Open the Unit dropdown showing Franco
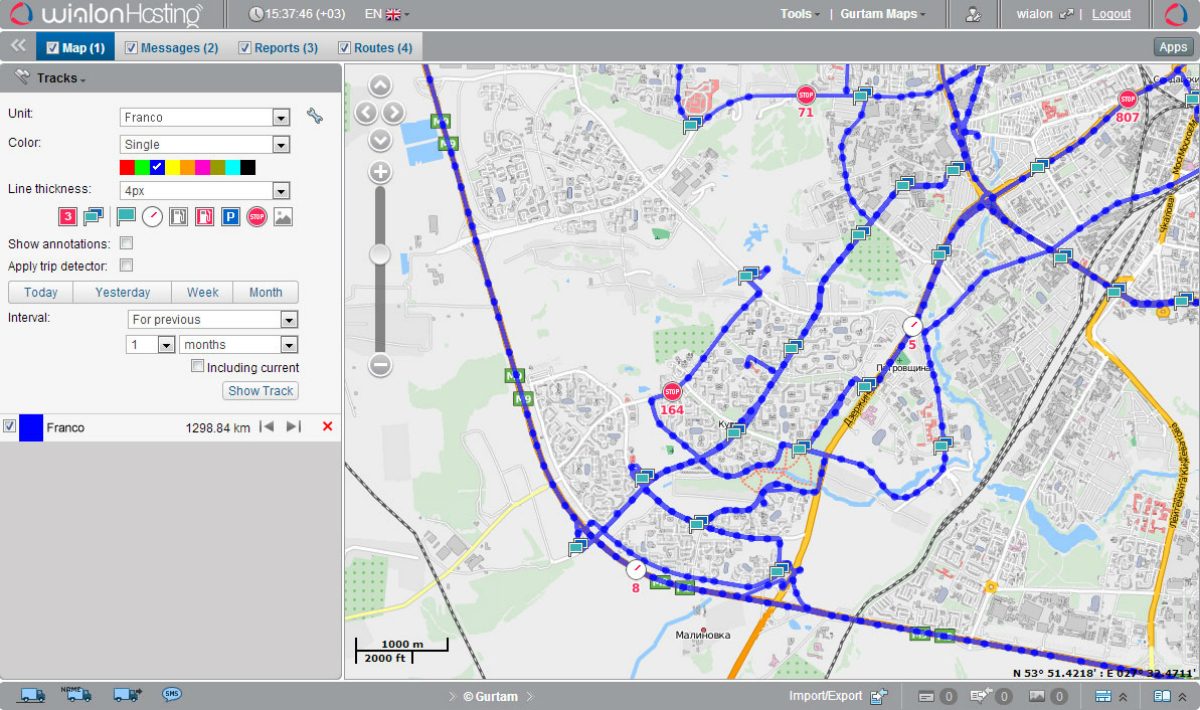This screenshot has width=1200, height=710. click(204, 117)
